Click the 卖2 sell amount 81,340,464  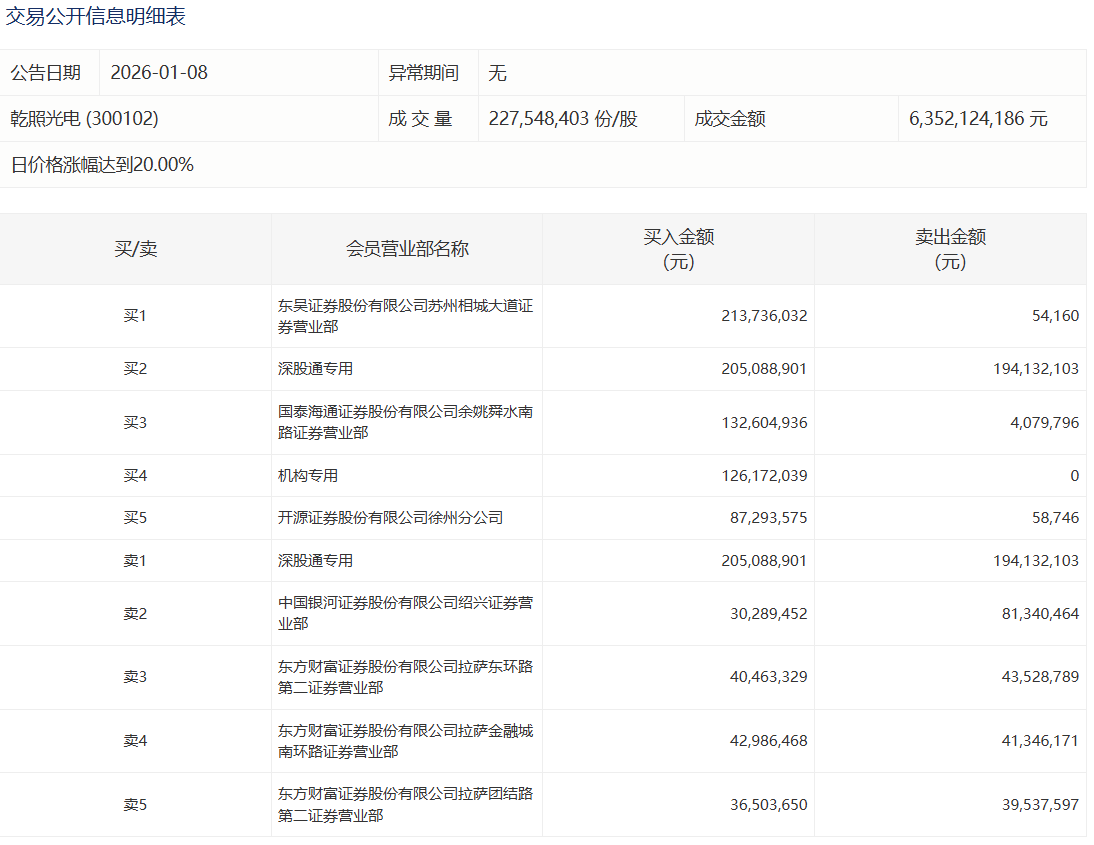tap(1036, 613)
